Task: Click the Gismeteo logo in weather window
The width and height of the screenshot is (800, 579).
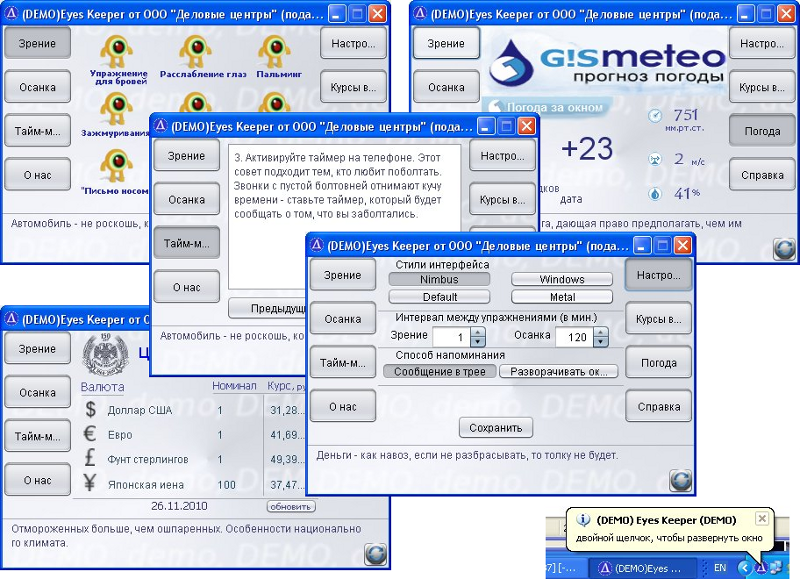Action: pyautogui.click(x=607, y=64)
